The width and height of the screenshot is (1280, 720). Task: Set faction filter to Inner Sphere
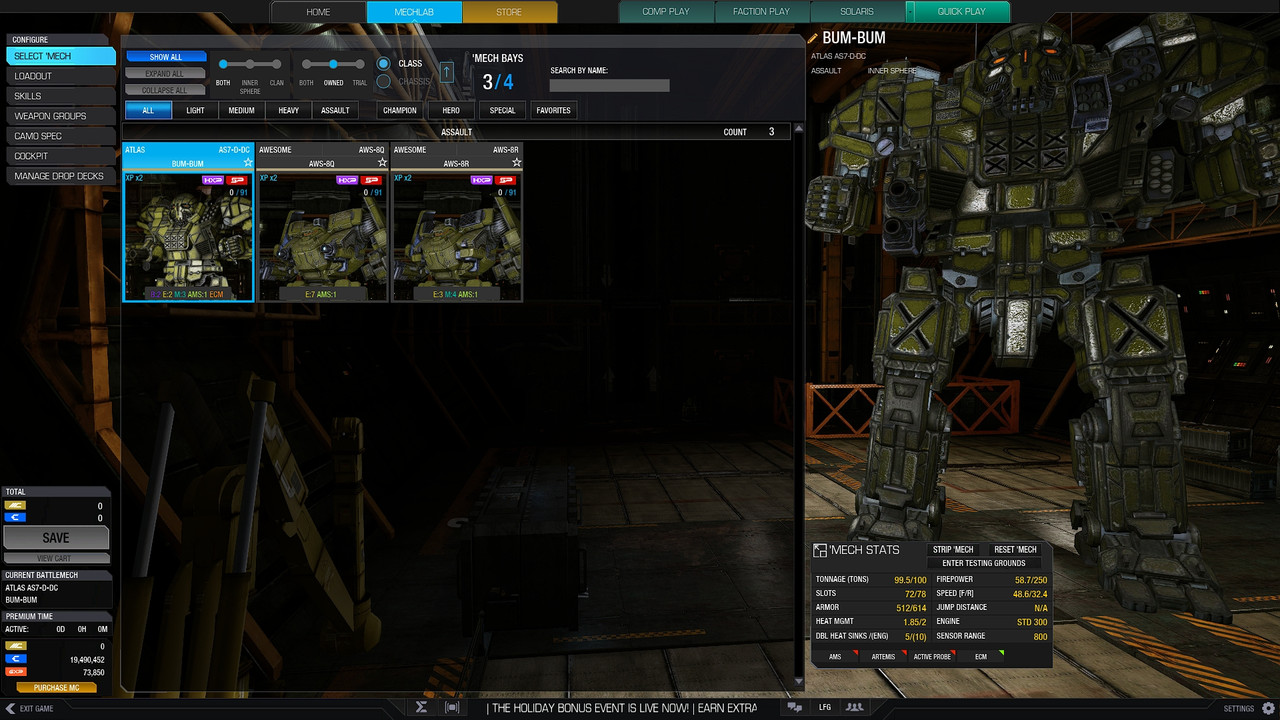coord(250,64)
